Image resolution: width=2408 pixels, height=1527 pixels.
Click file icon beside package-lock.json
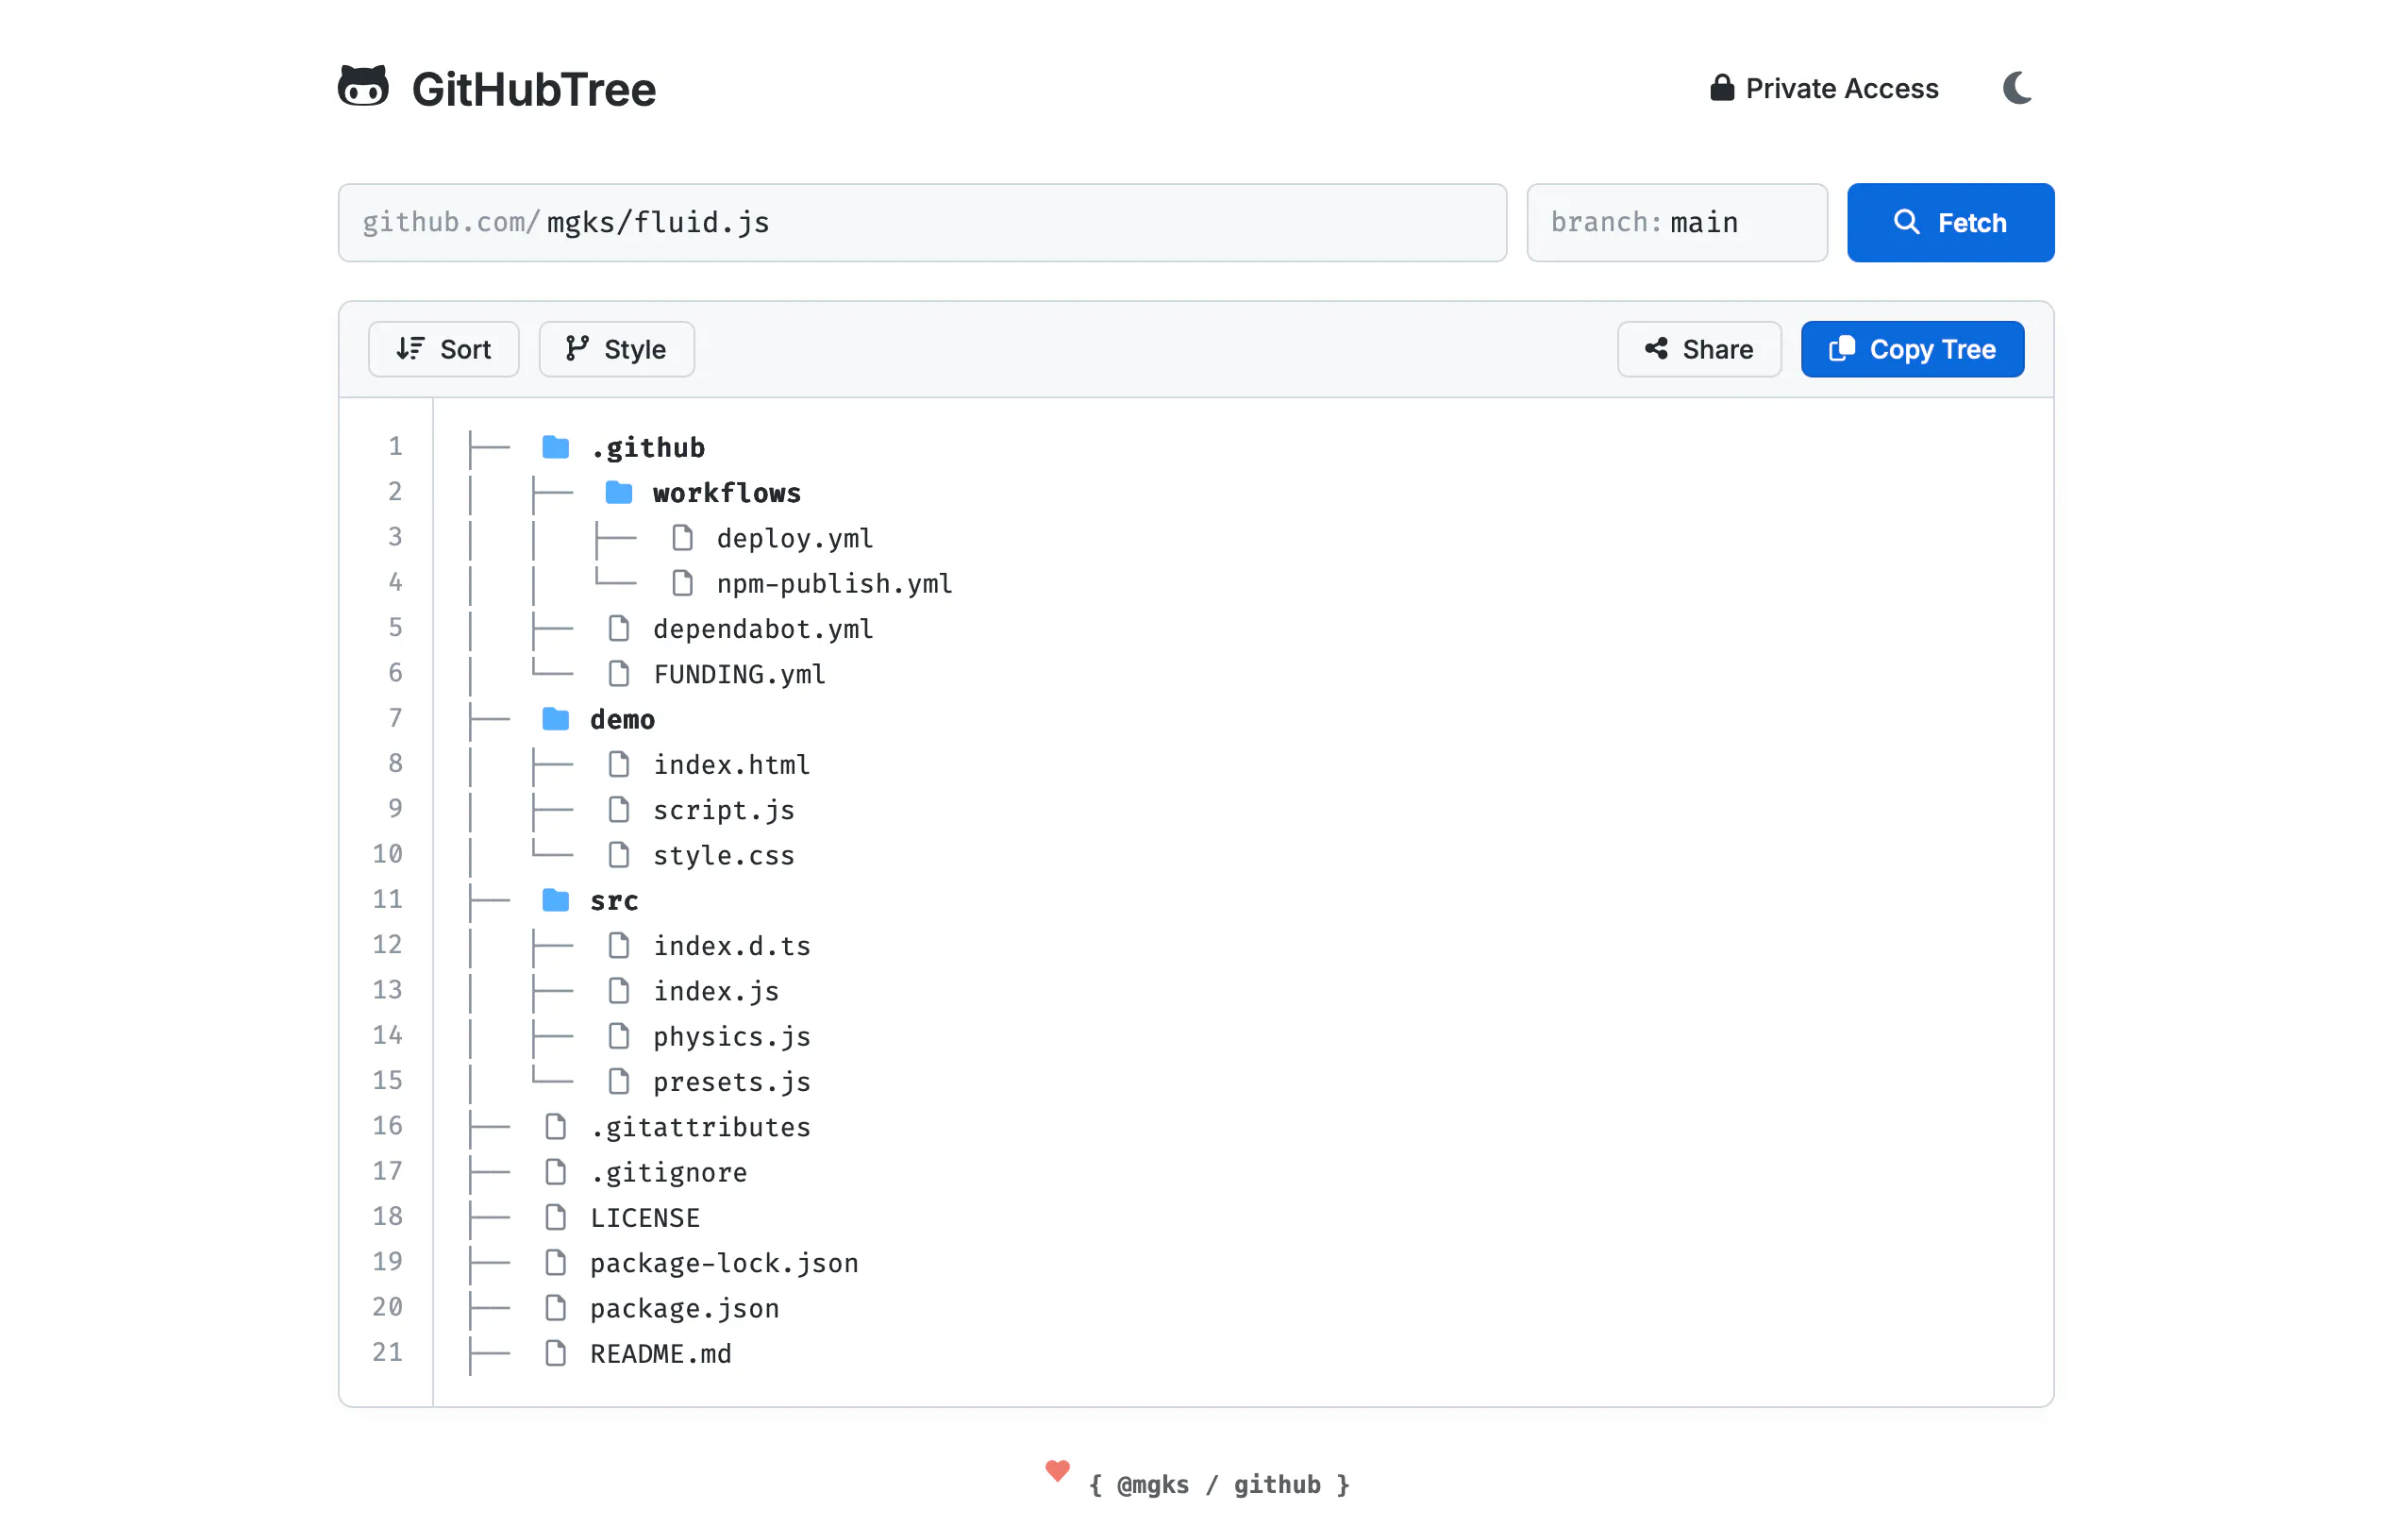555,1263
